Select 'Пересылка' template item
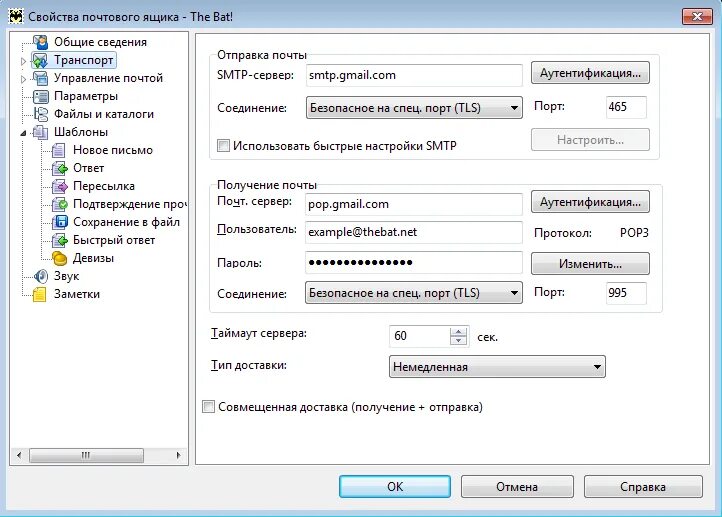The height and width of the screenshot is (517, 722). [104, 186]
